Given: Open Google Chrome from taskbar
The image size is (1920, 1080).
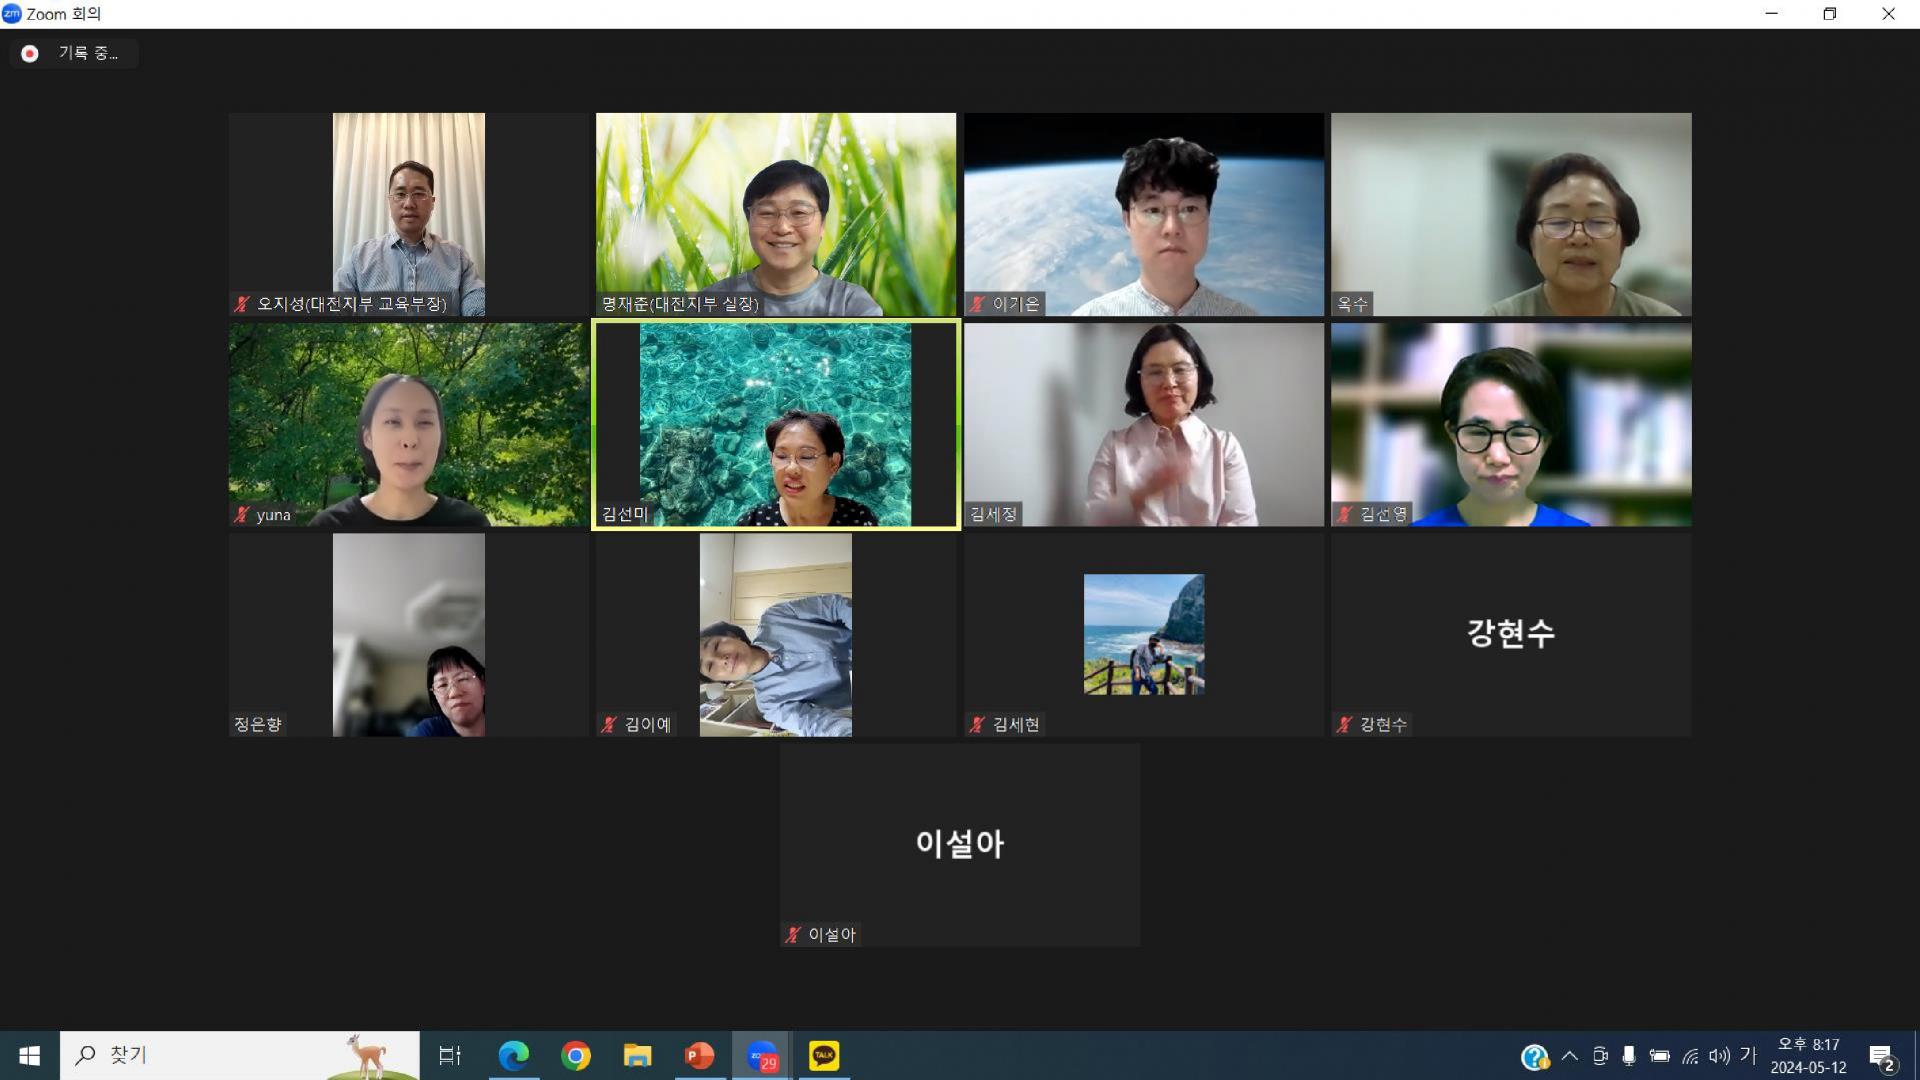Looking at the screenshot, I should tap(576, 1056).
